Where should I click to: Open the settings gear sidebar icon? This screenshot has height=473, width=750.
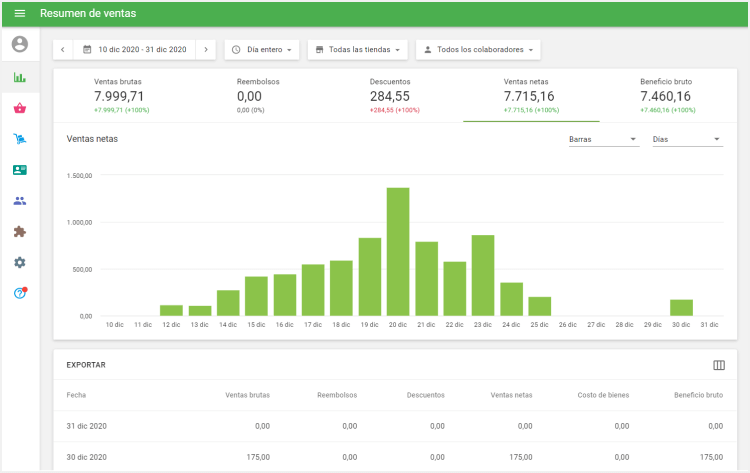pyautogui.click(x=20, y=262)
